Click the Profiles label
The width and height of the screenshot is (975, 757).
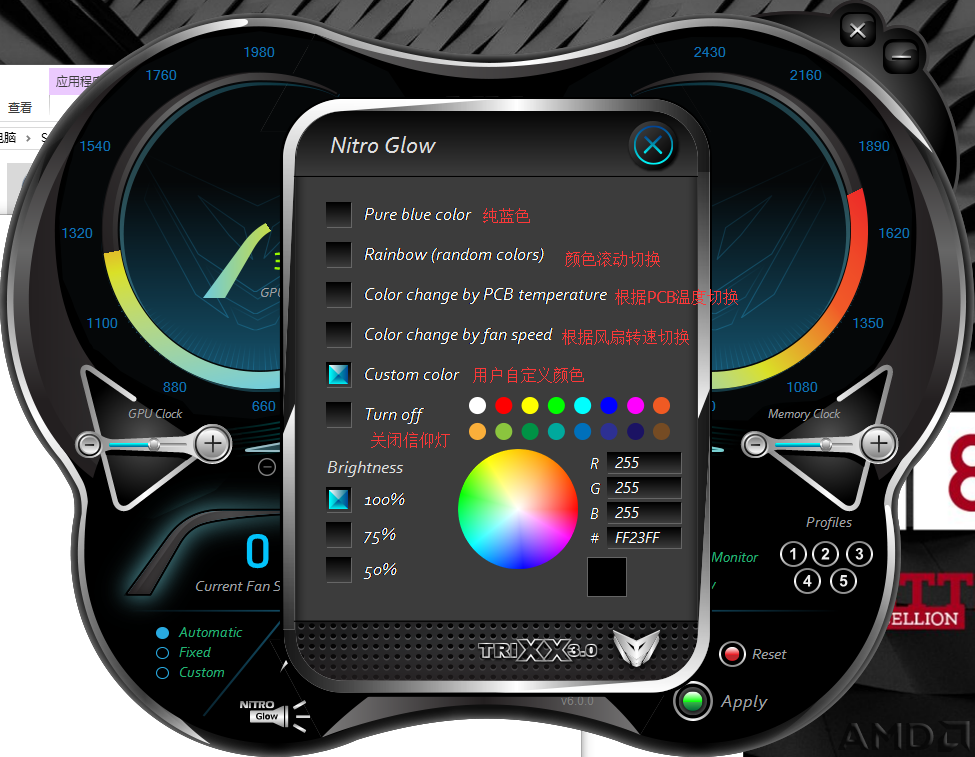(829, 522)
